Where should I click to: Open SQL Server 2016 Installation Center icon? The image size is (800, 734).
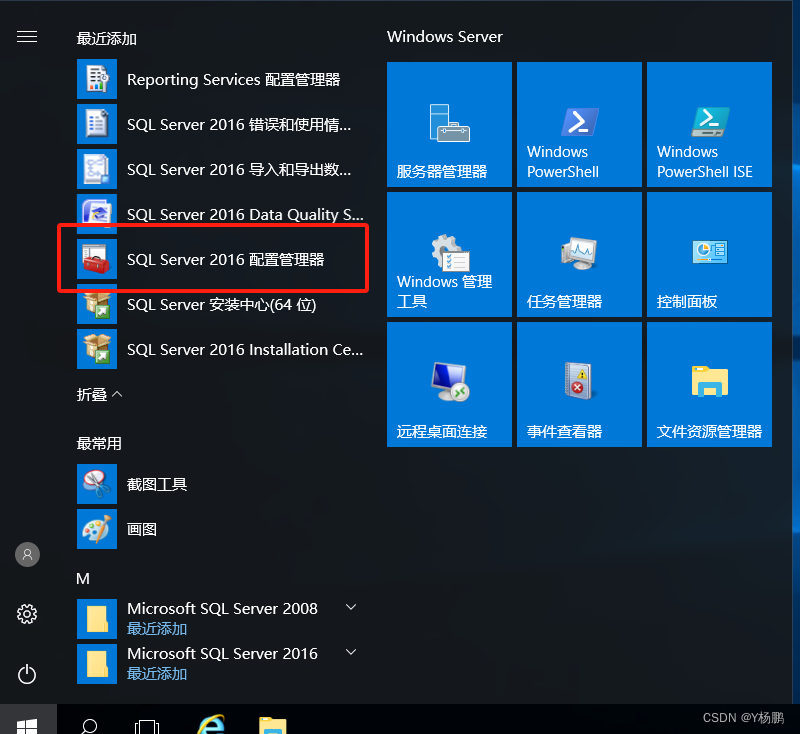[x=97, y=349]
